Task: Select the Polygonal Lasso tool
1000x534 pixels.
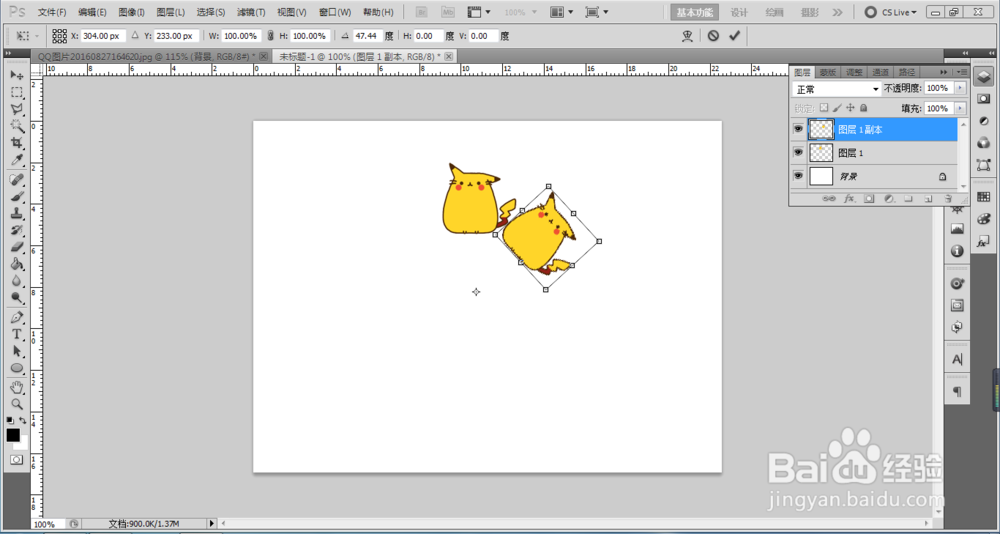Action: coord(17,109)
